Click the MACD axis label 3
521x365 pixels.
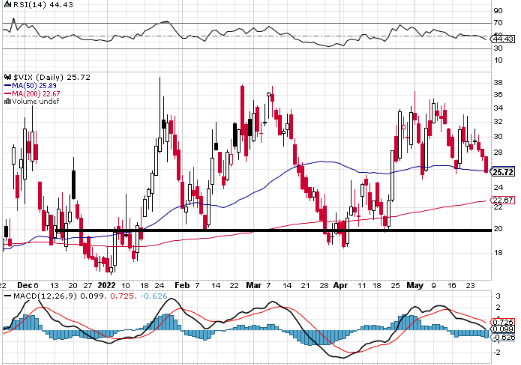click(x=498, y=296)
